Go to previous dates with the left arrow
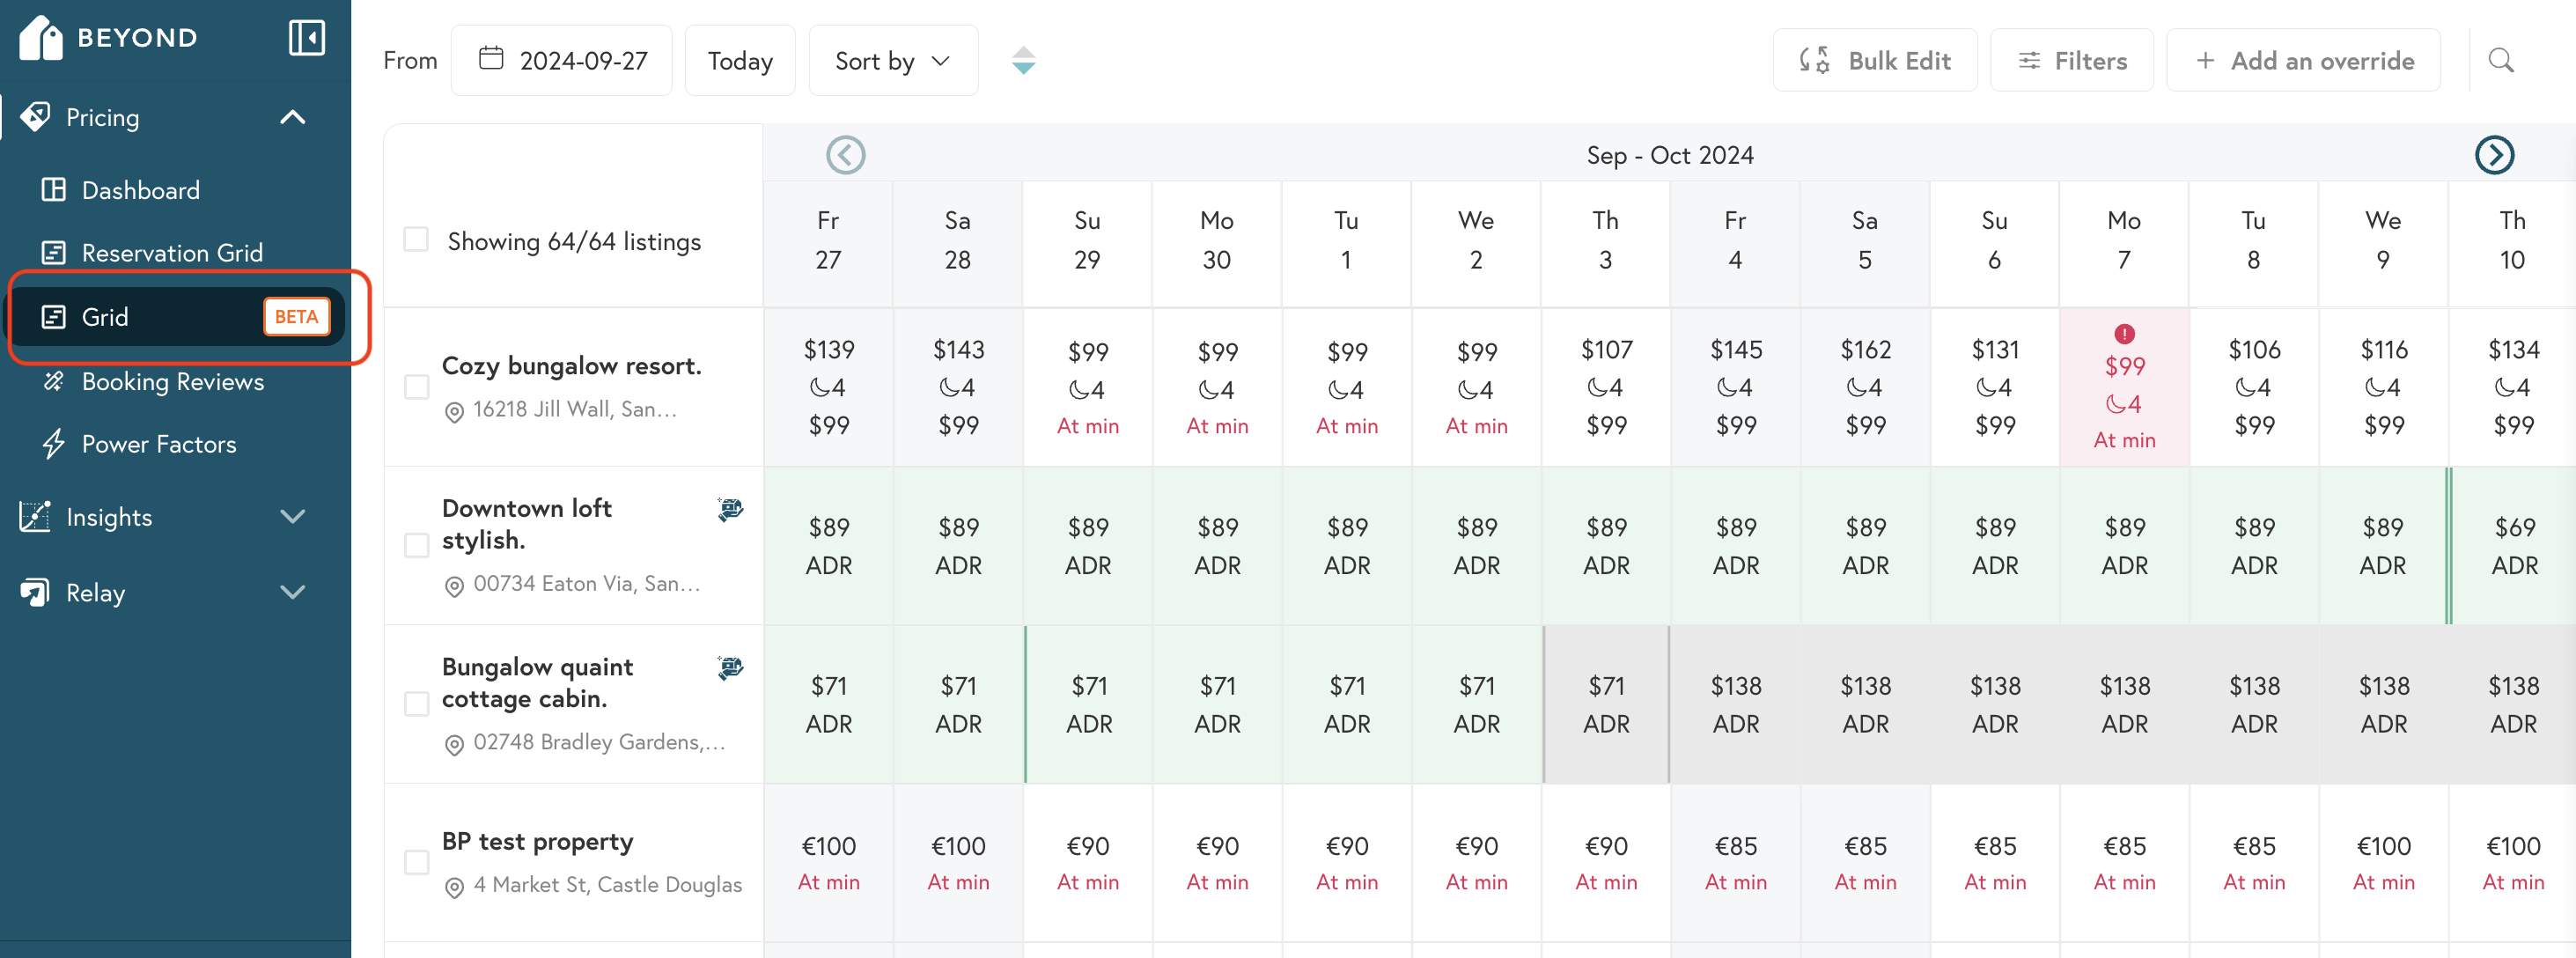Image resolution: width=2576 pixels, height=958 pixels. tap(845, 155)
